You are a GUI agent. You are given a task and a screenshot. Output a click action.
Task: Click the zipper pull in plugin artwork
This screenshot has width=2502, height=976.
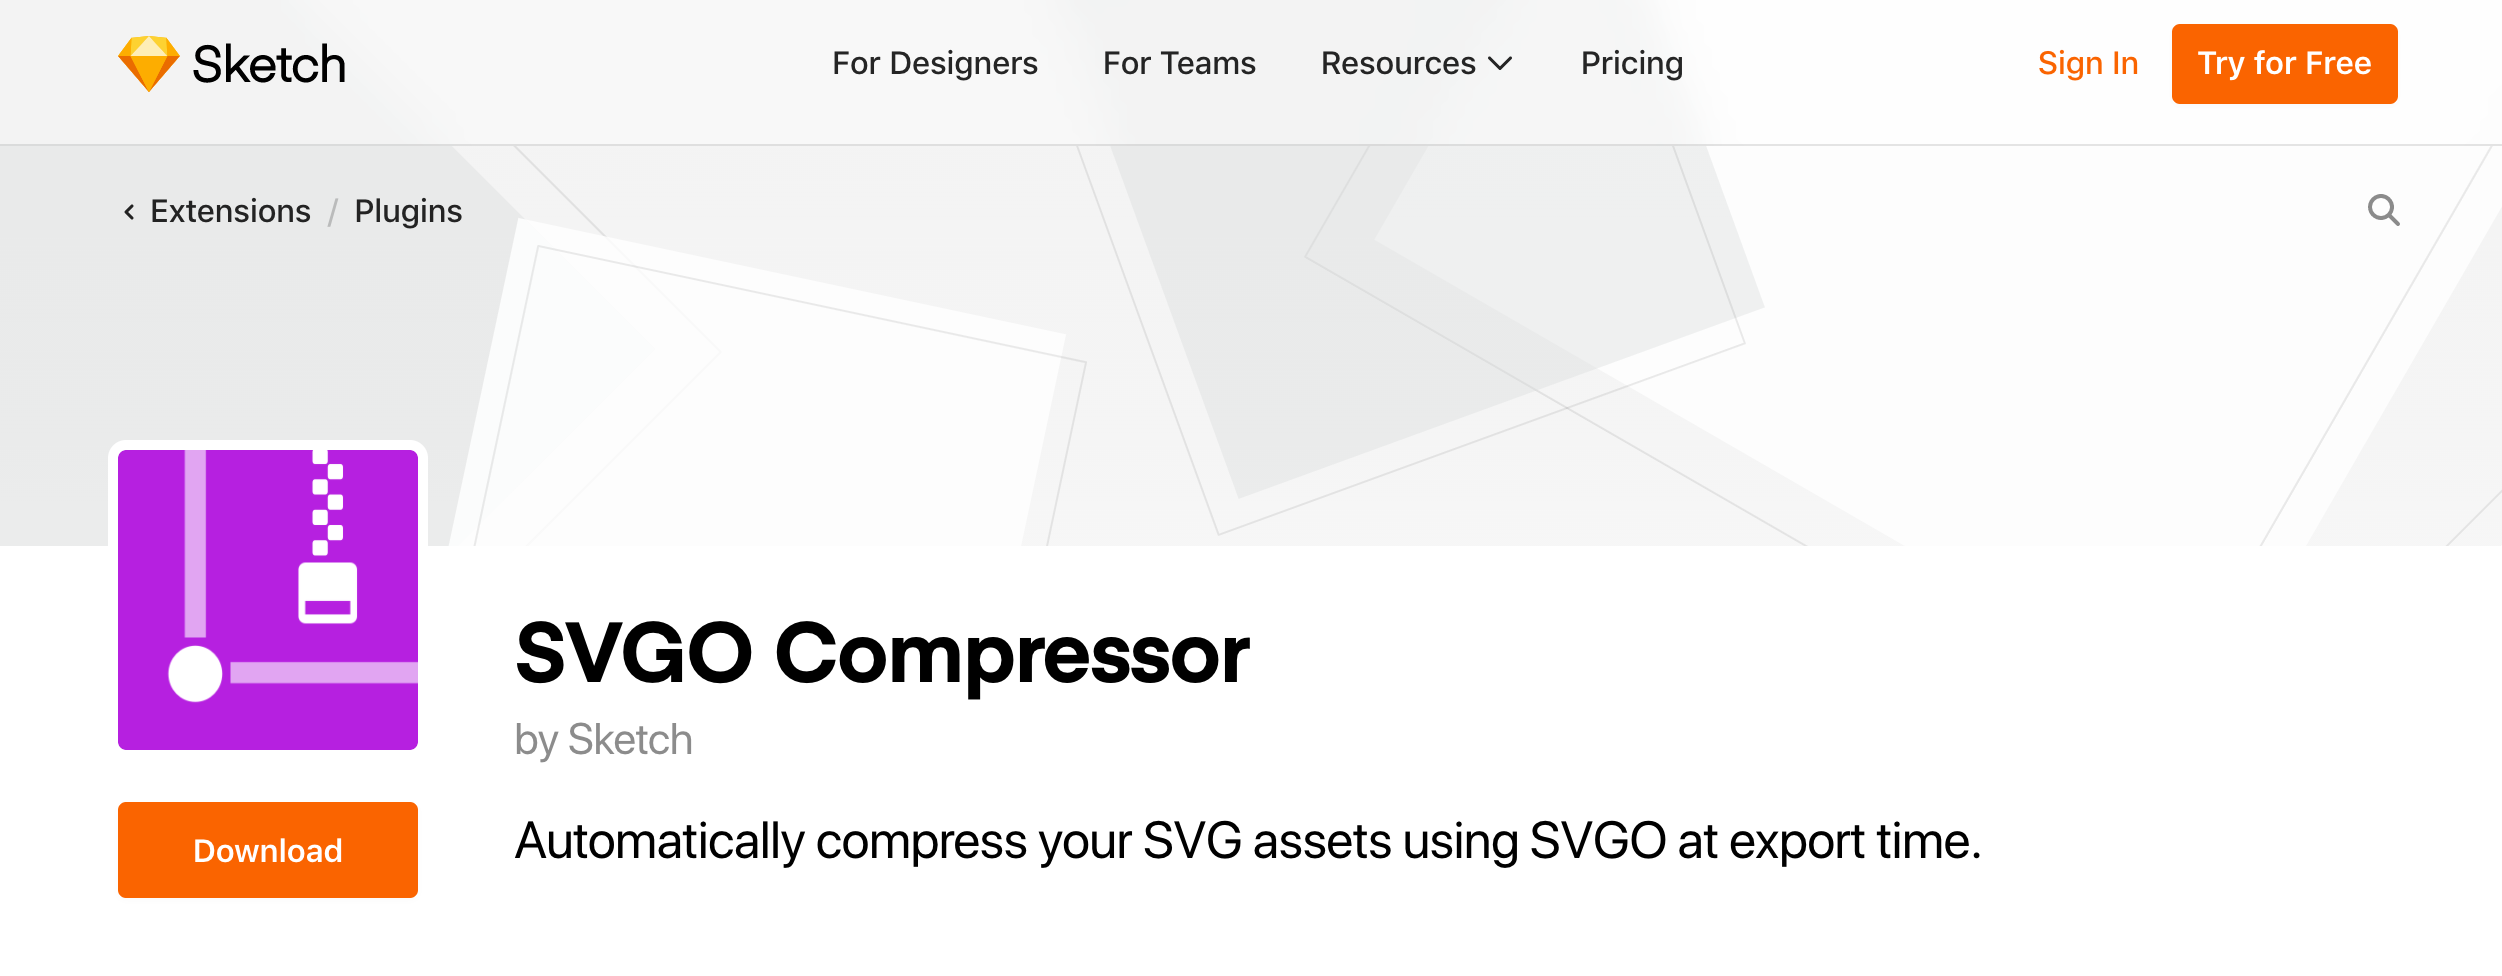click(327, 593)
